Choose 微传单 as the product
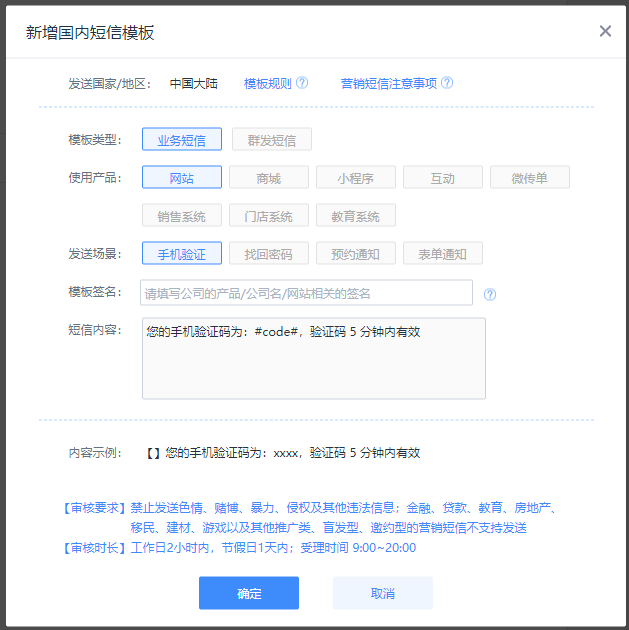Screen dimensions: 629x630 (x=529, y=178)
